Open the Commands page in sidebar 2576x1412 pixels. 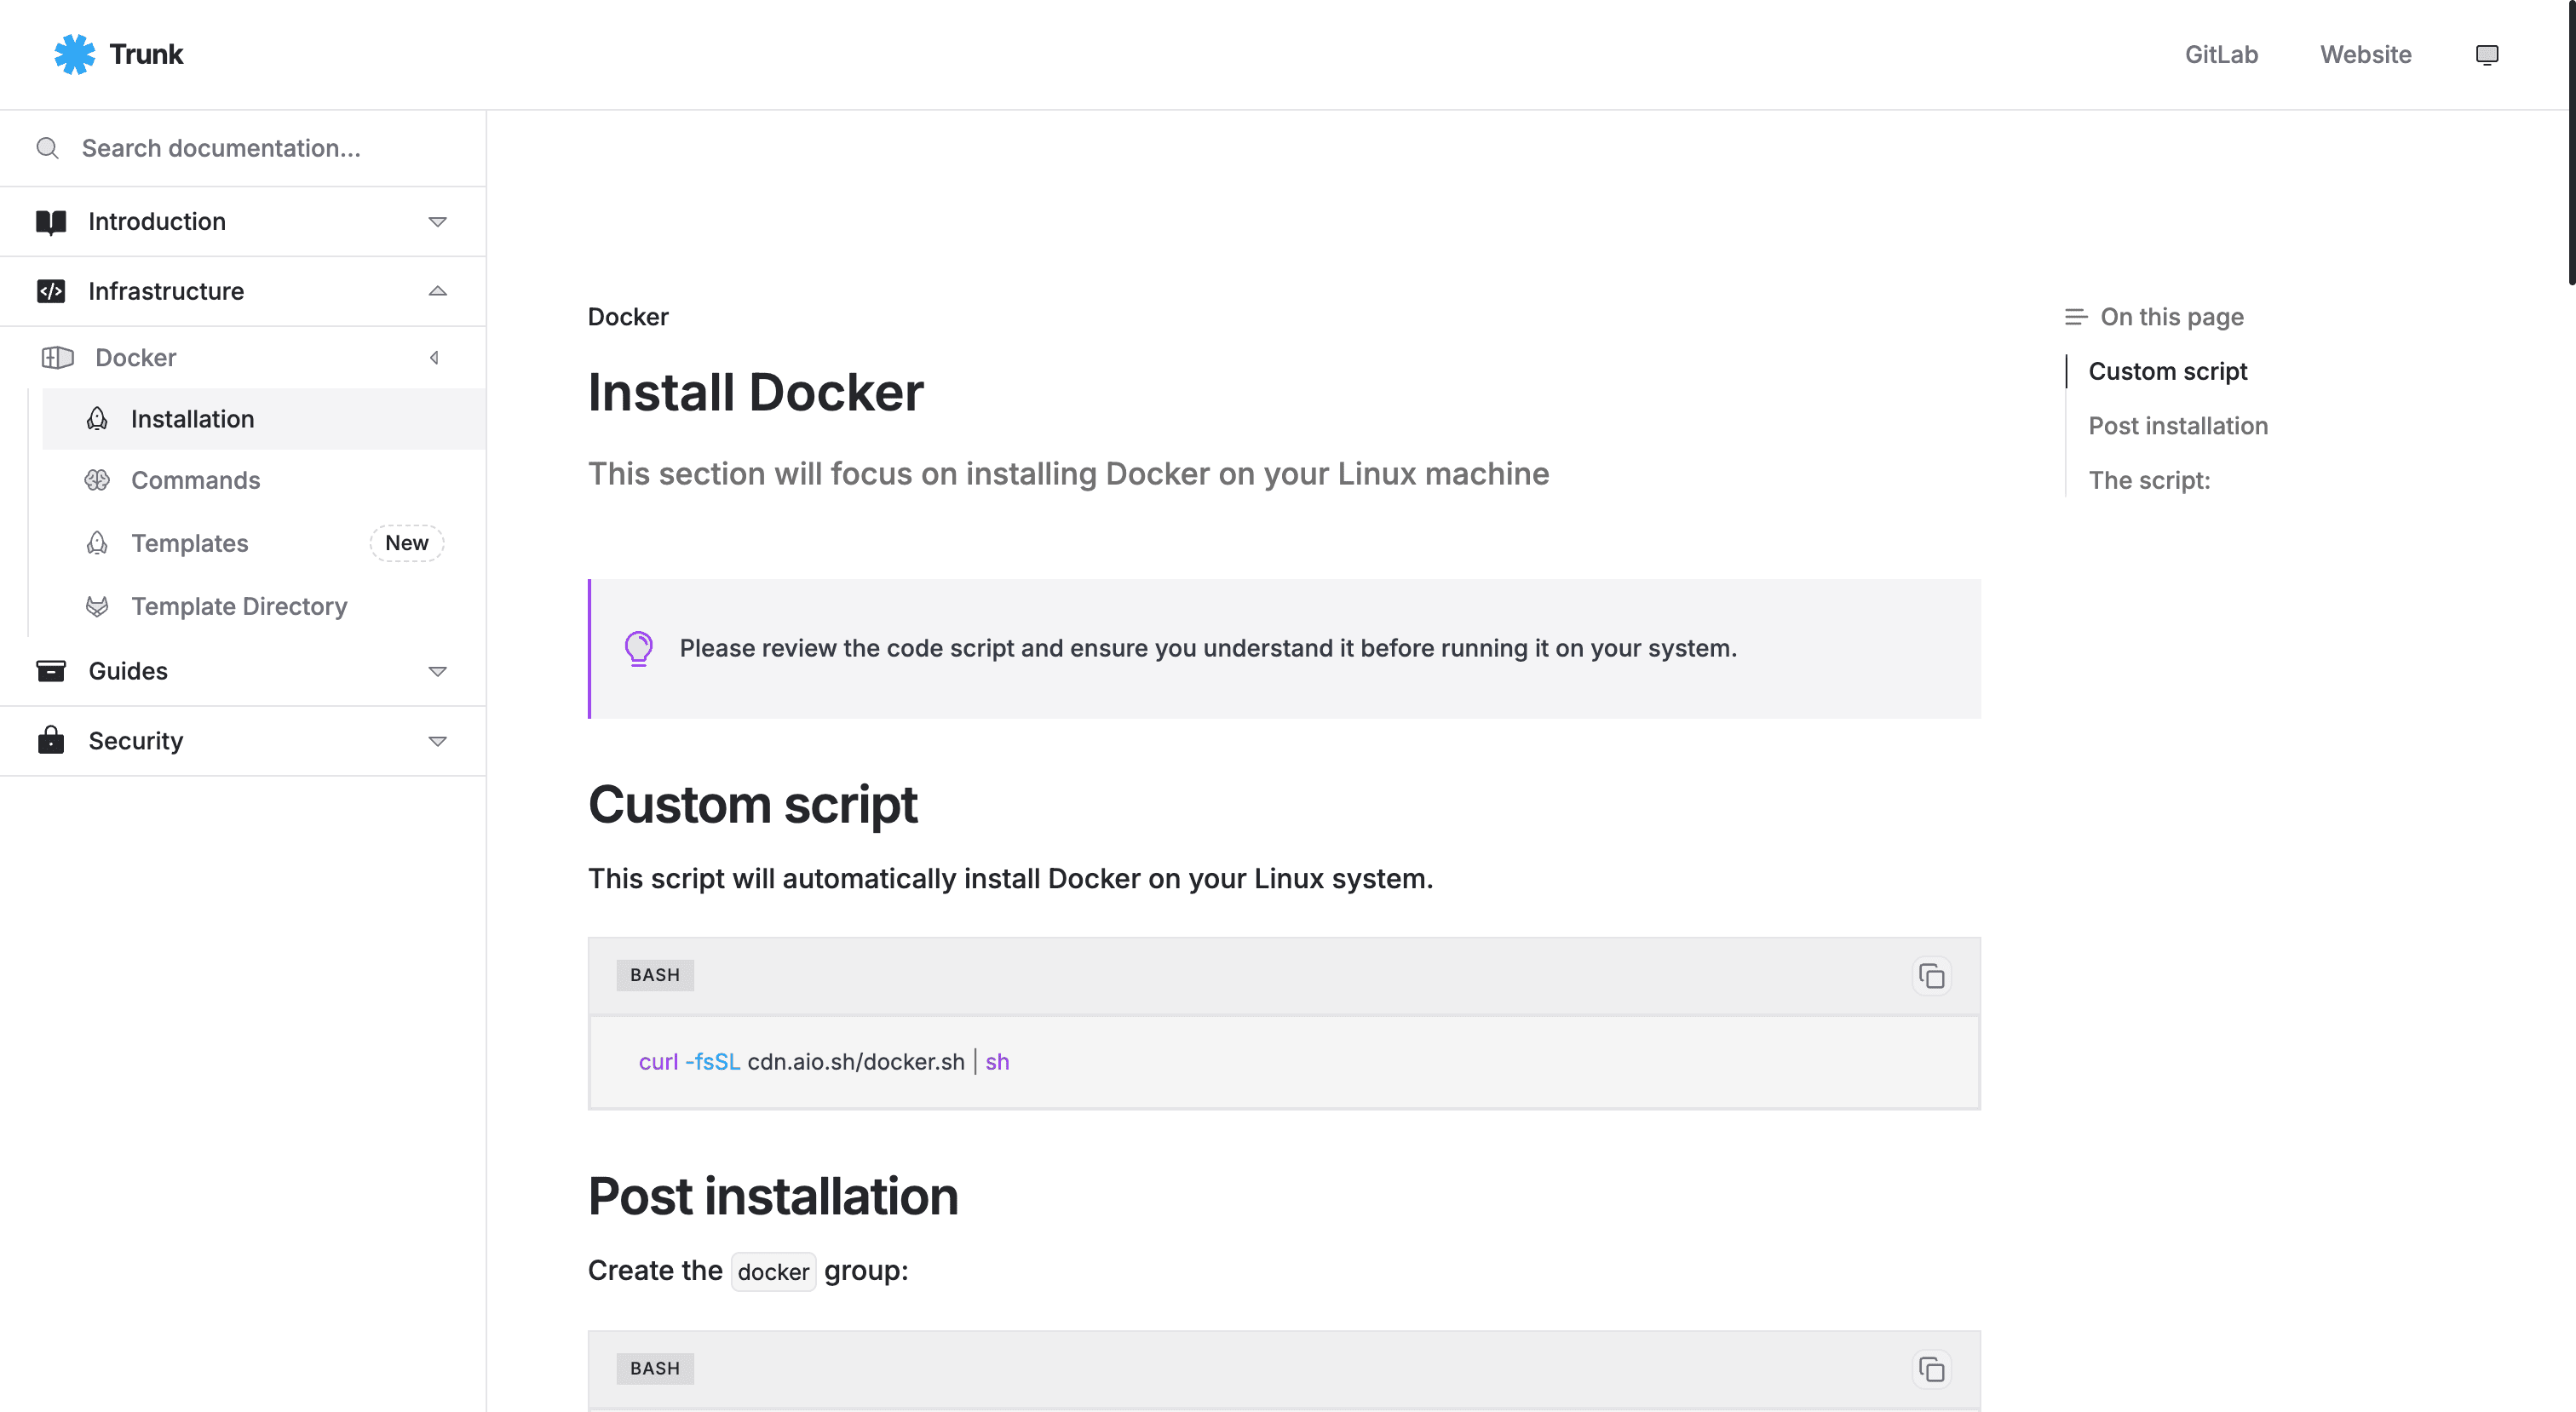(196, 480)
